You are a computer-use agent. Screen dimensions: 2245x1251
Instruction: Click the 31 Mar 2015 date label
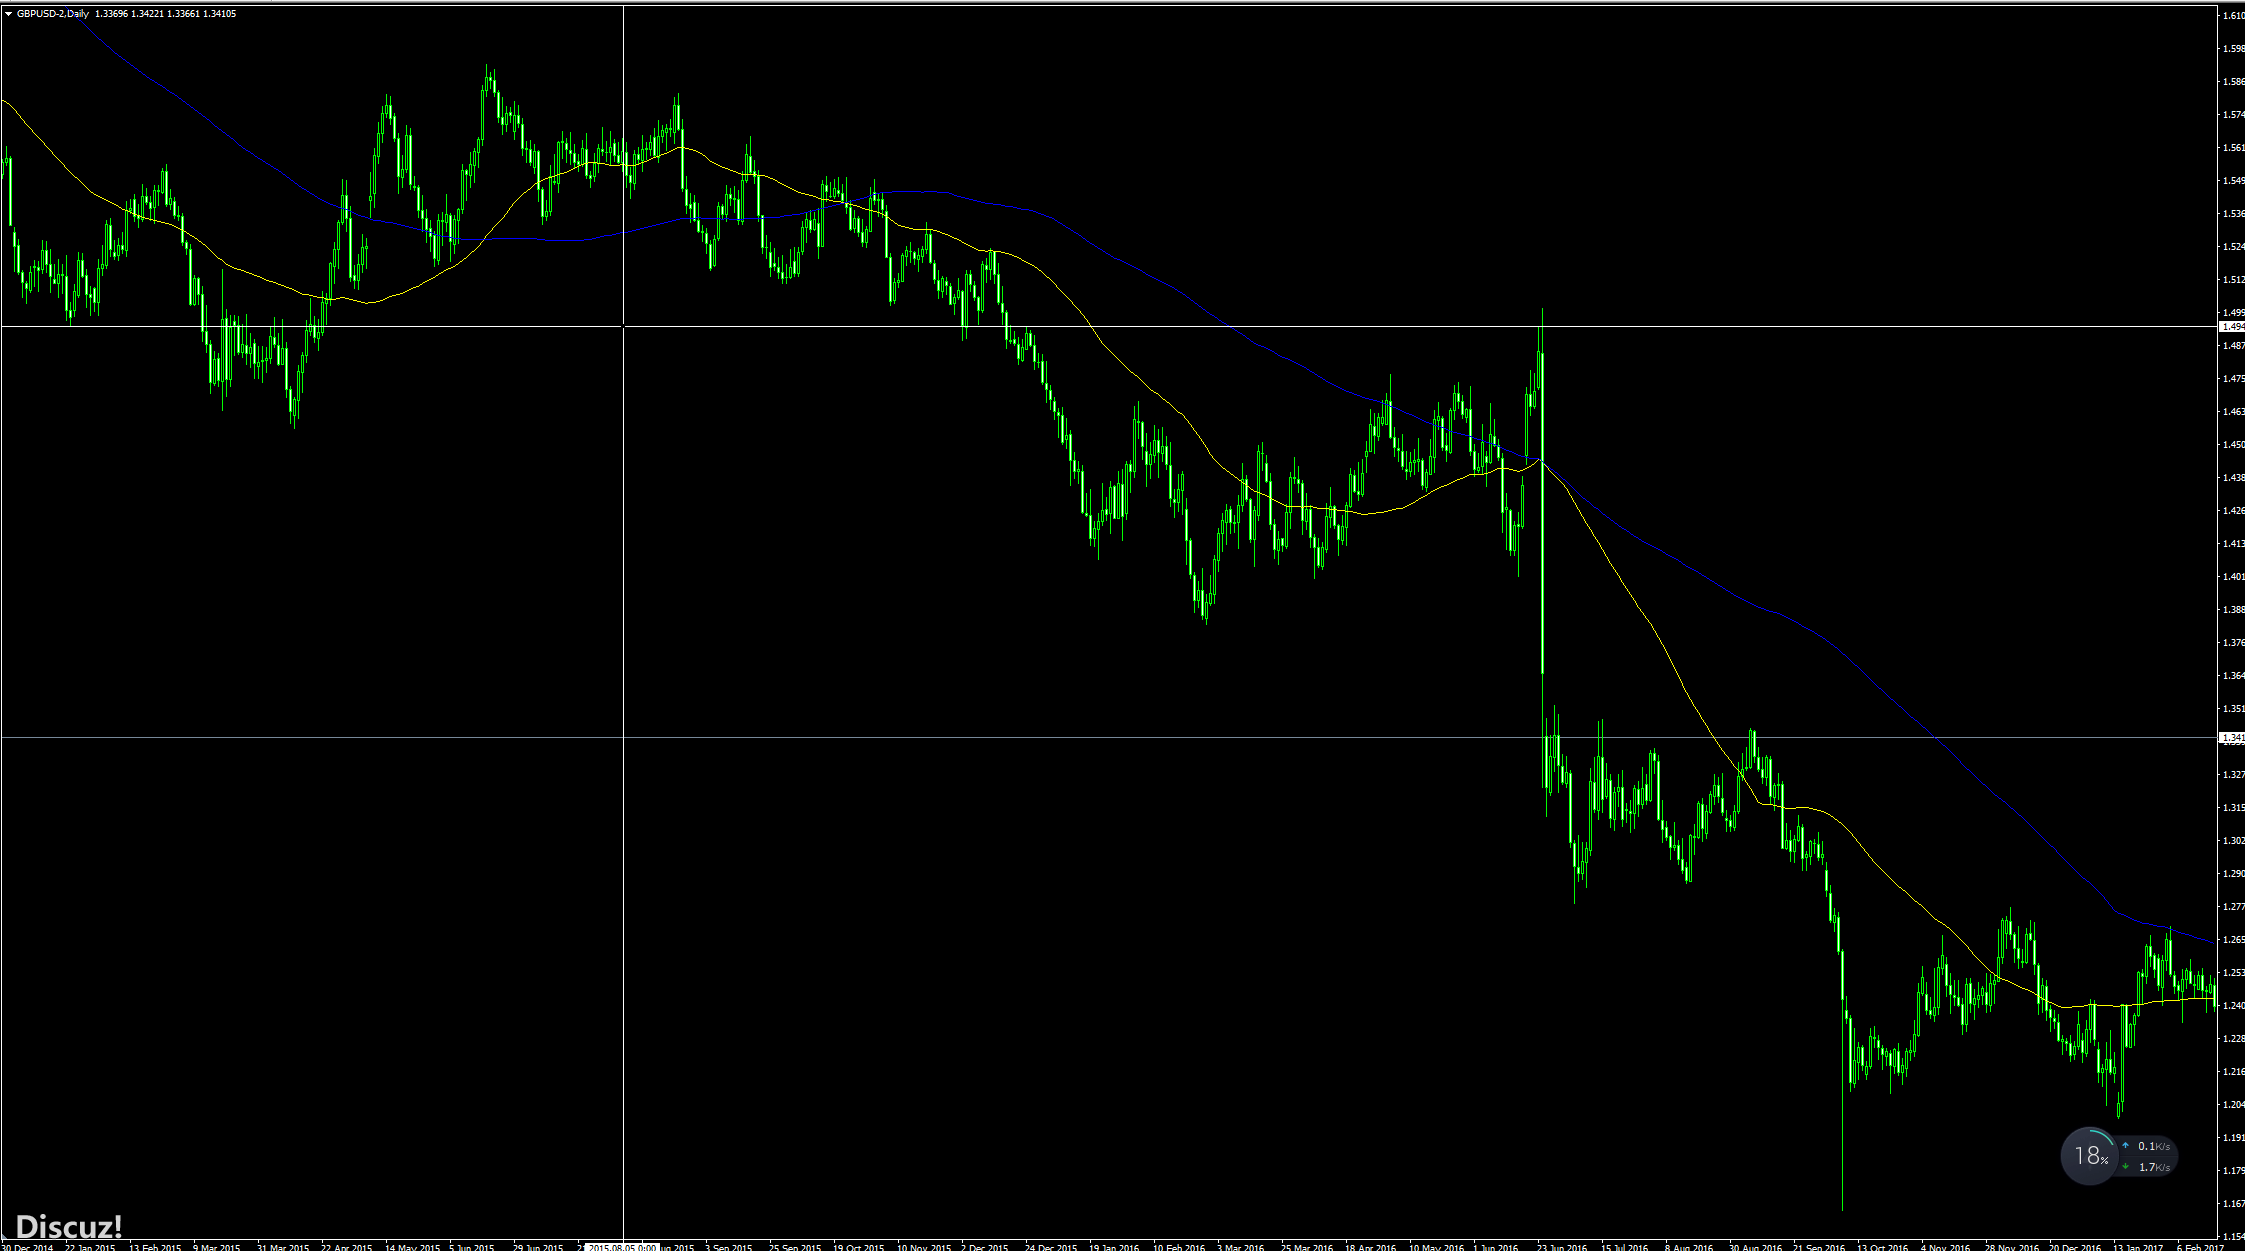pos(283,1247)
